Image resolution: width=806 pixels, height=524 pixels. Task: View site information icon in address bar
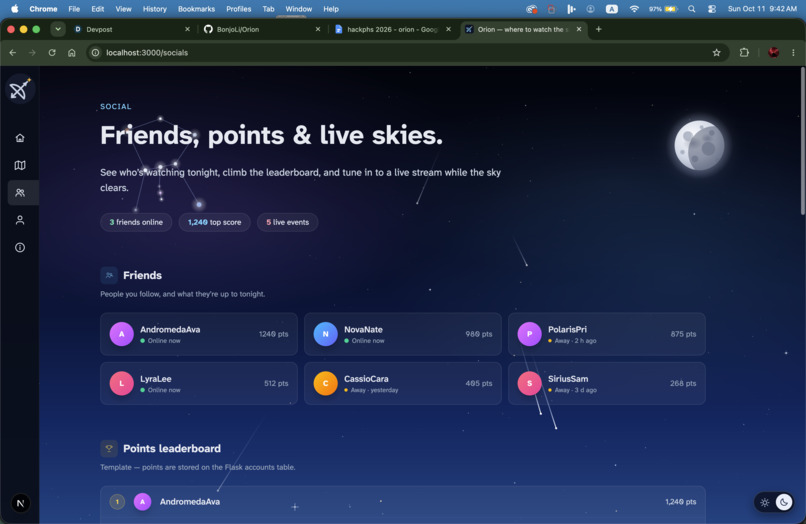(96, 52)
